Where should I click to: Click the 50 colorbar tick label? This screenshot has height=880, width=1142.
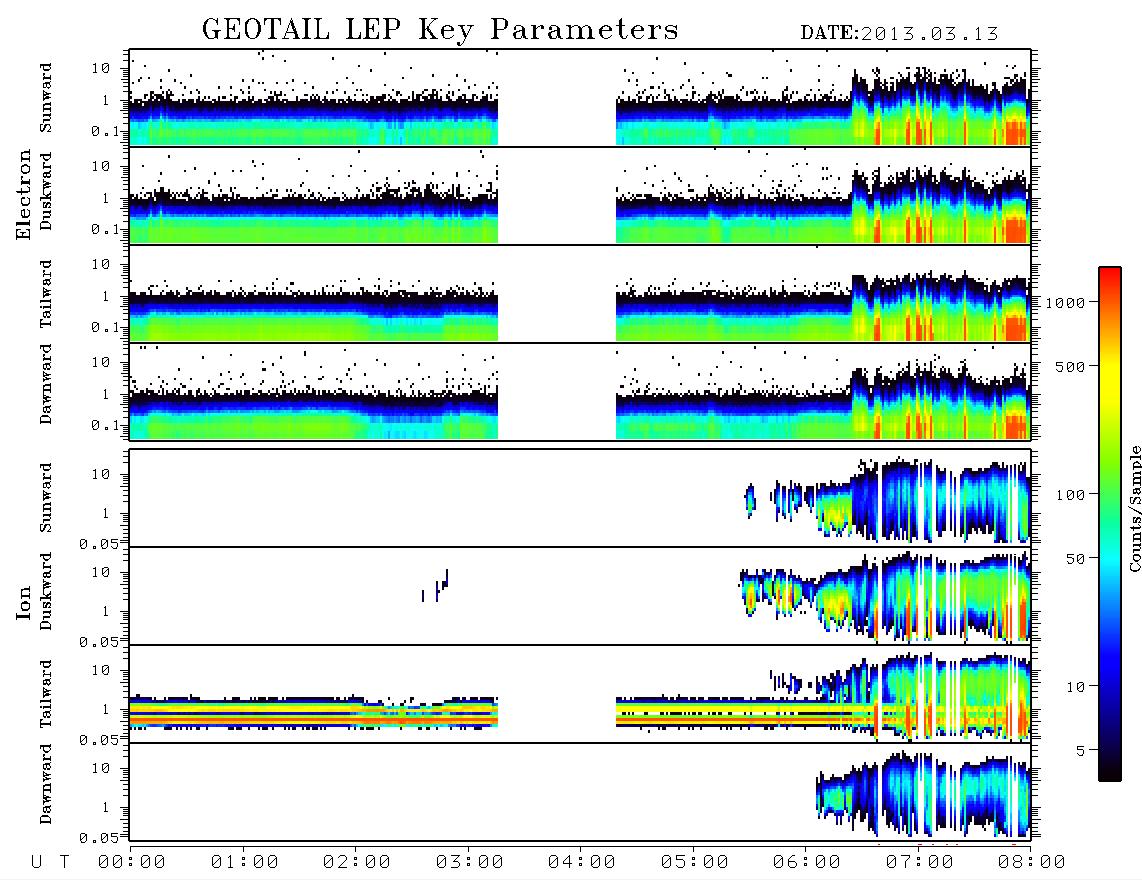[x=1076, y=559]
